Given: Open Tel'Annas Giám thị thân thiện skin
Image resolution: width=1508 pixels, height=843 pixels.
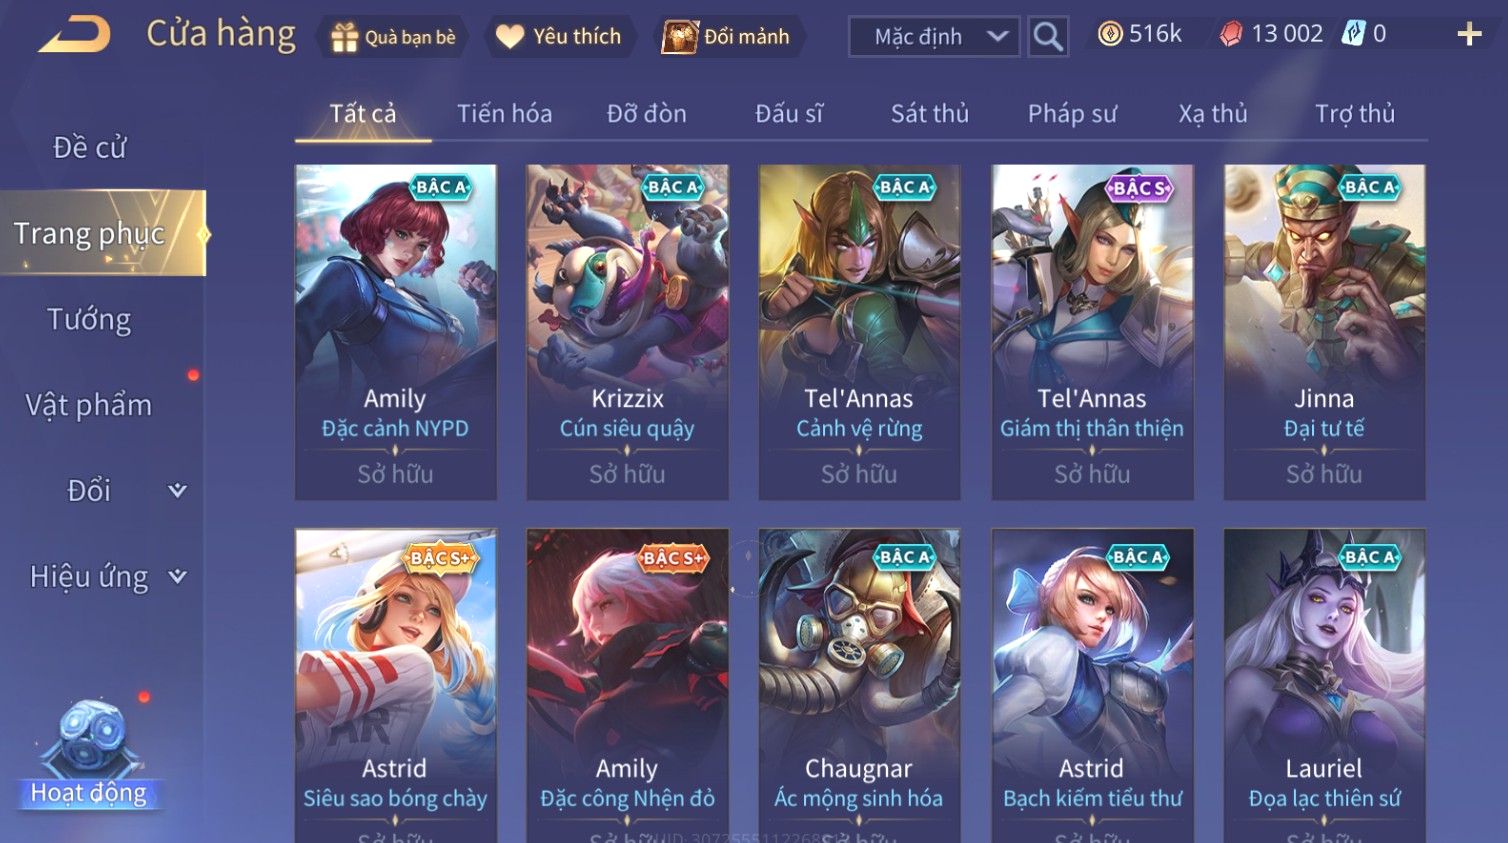Looking at the screenshot, I should [x=1092, y=332].
